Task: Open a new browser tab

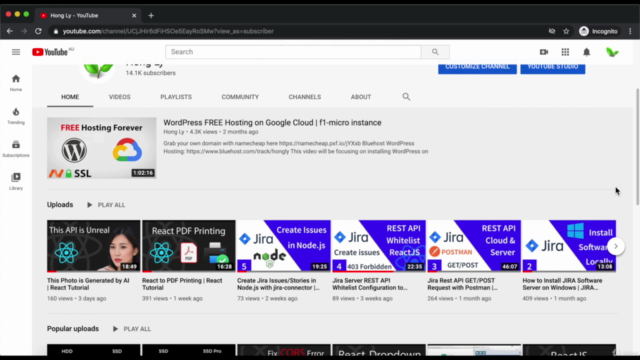Action: tap(151, 16)
